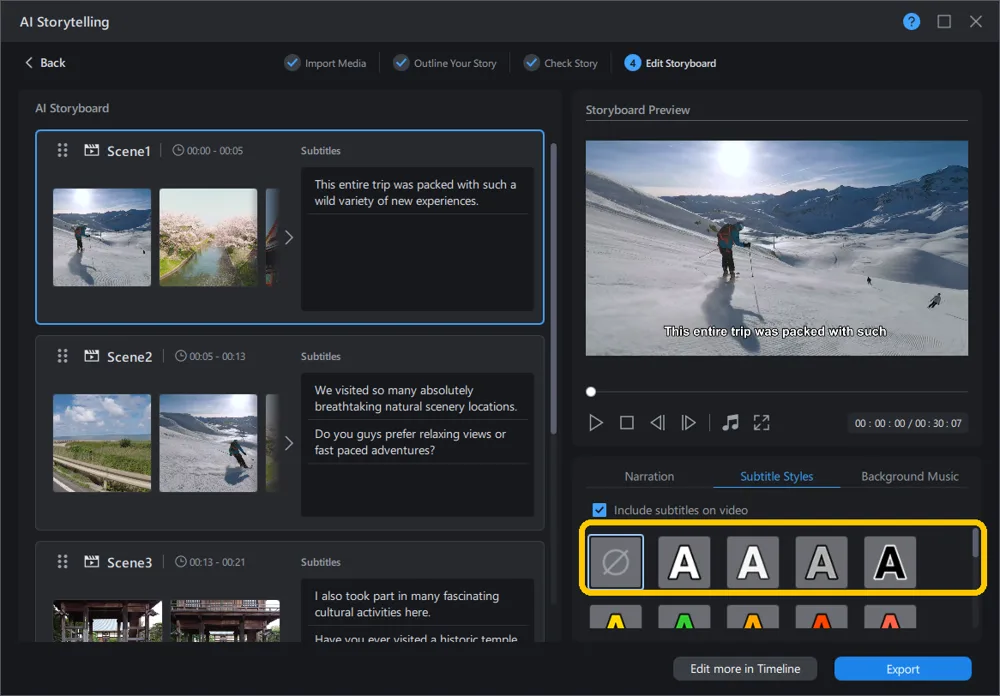Grab the Scene3 drag handle dots

pos(62,561)
